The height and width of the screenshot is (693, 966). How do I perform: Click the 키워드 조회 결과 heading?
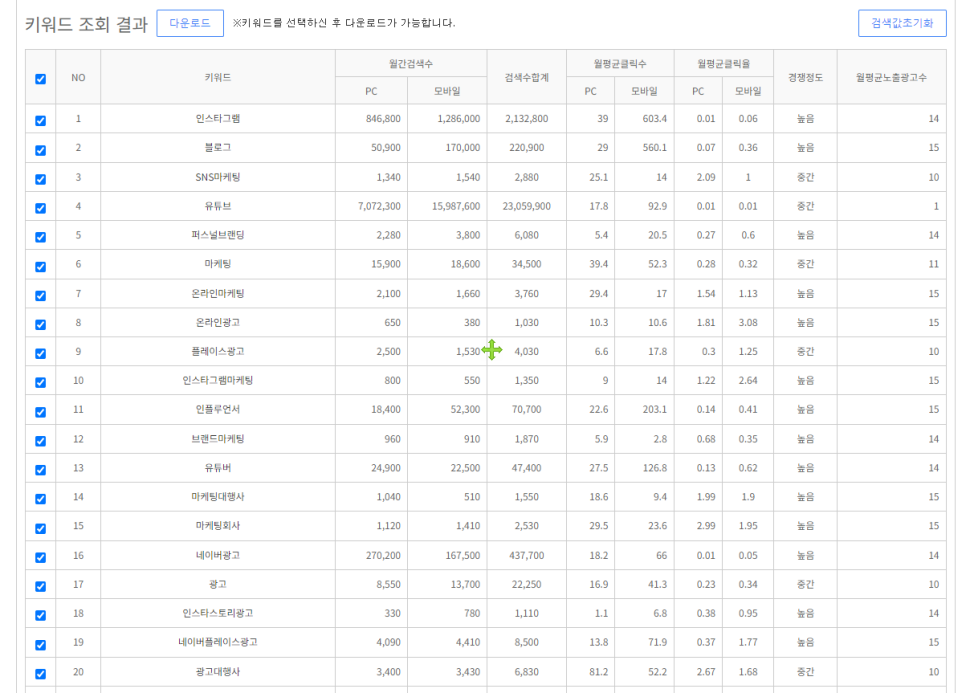coord(86,25)
